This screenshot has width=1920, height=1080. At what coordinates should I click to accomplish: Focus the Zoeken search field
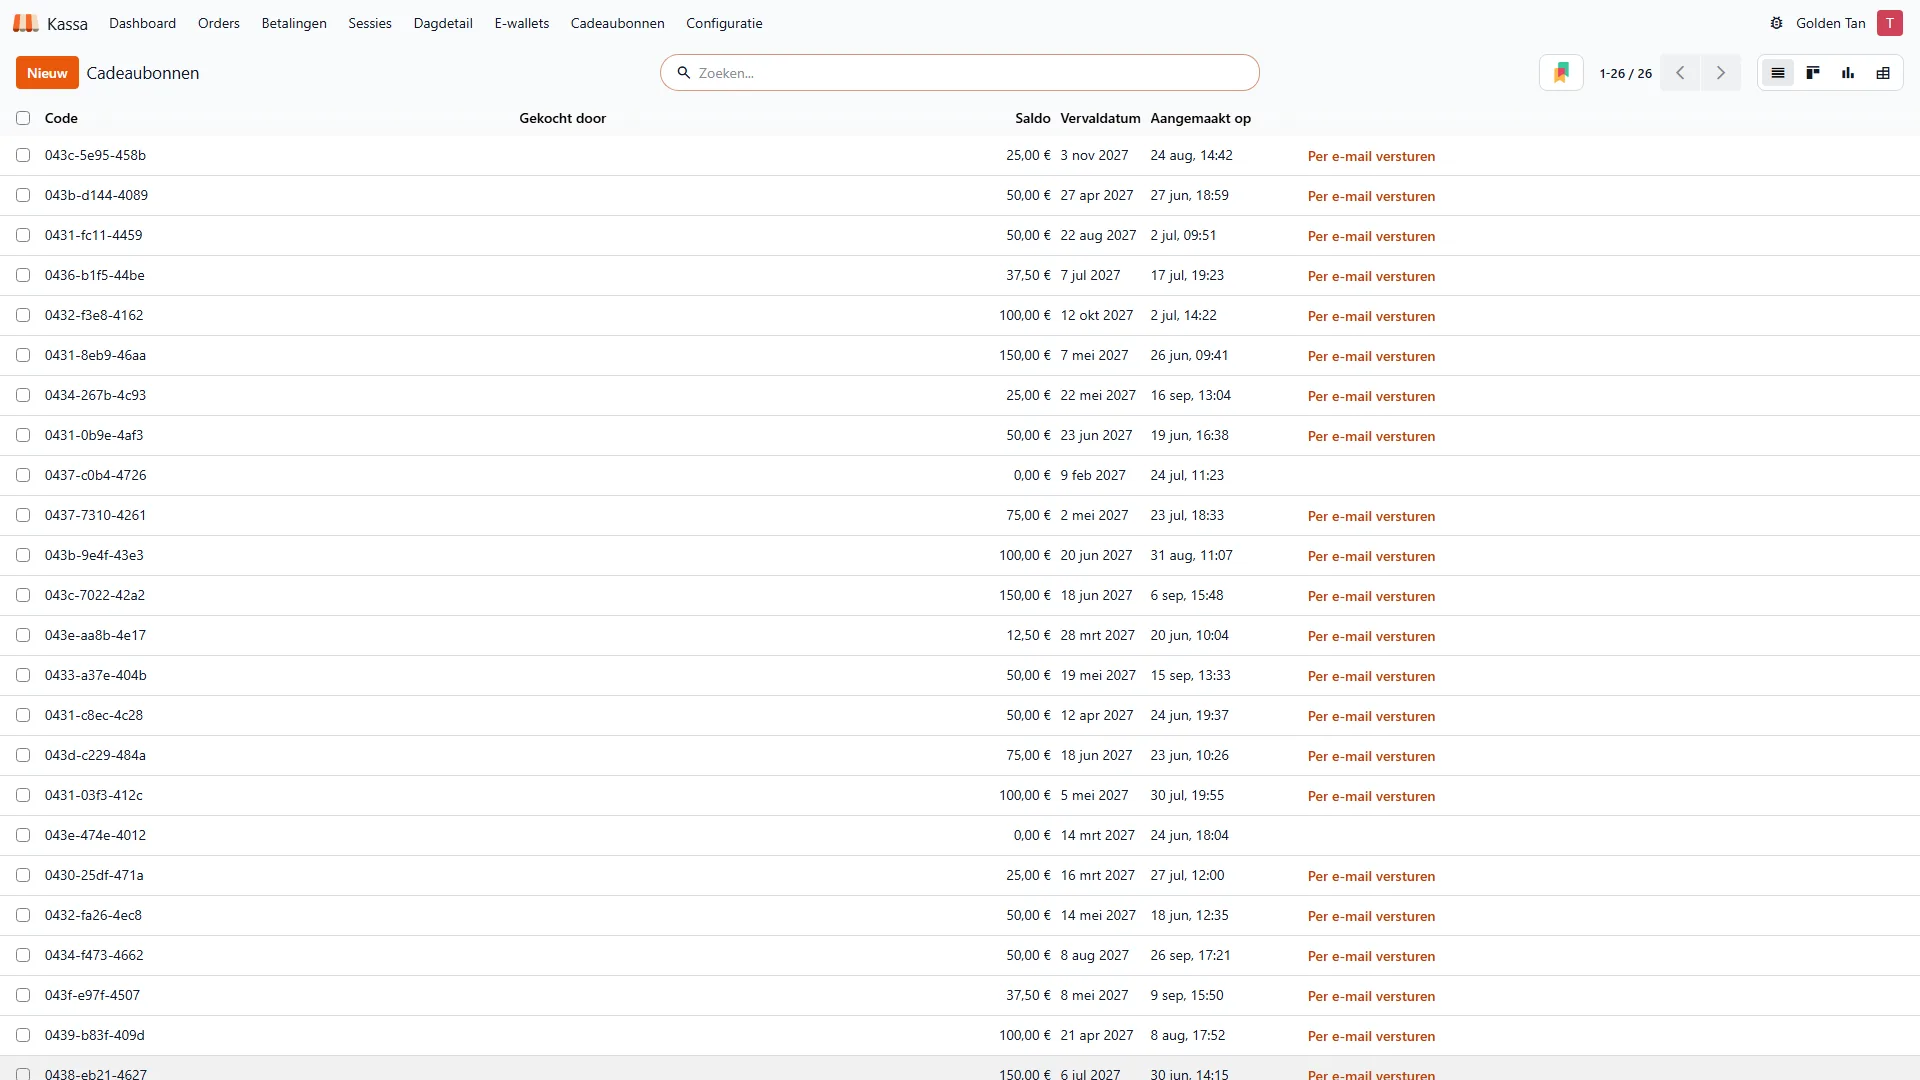coord(960,73)
